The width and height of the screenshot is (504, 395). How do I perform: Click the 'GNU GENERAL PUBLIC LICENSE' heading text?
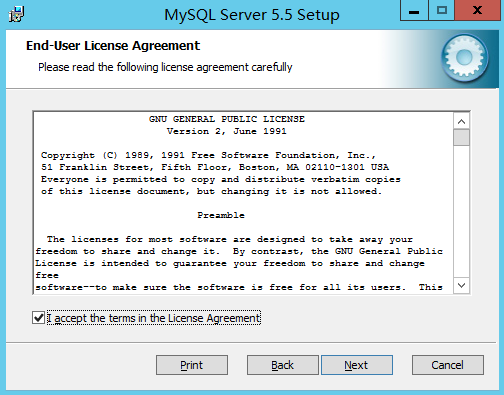(227, 119)
